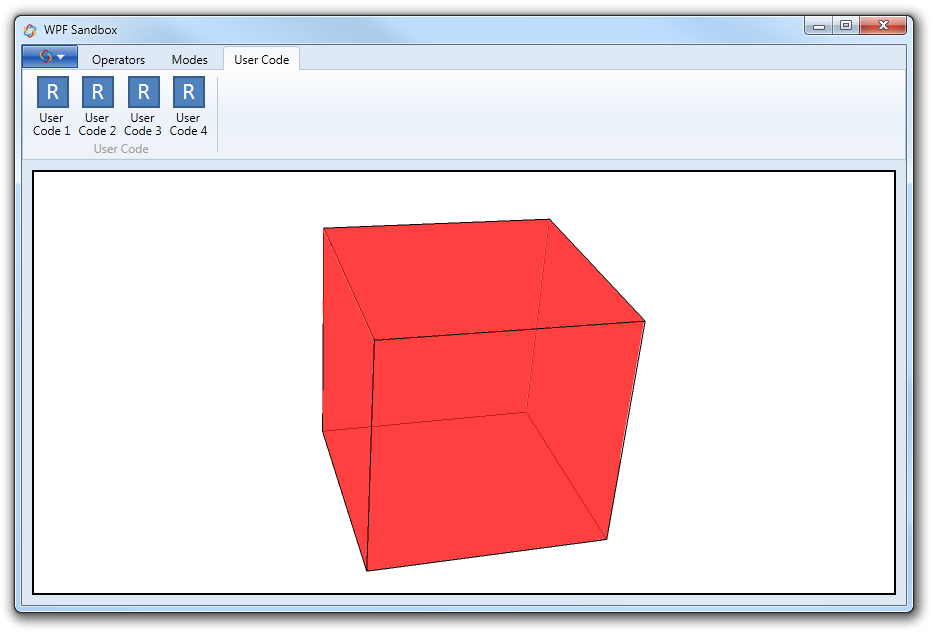
Task: Click the User Code 2 R icon
Action: [97, 93]
